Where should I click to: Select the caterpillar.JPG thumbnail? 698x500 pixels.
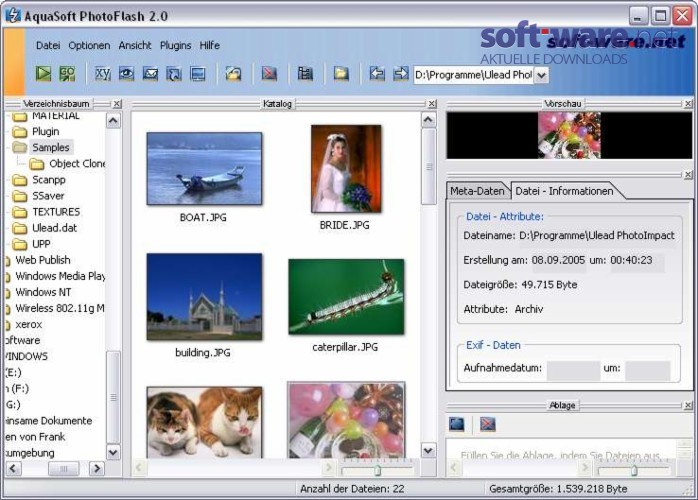[346, 297]
